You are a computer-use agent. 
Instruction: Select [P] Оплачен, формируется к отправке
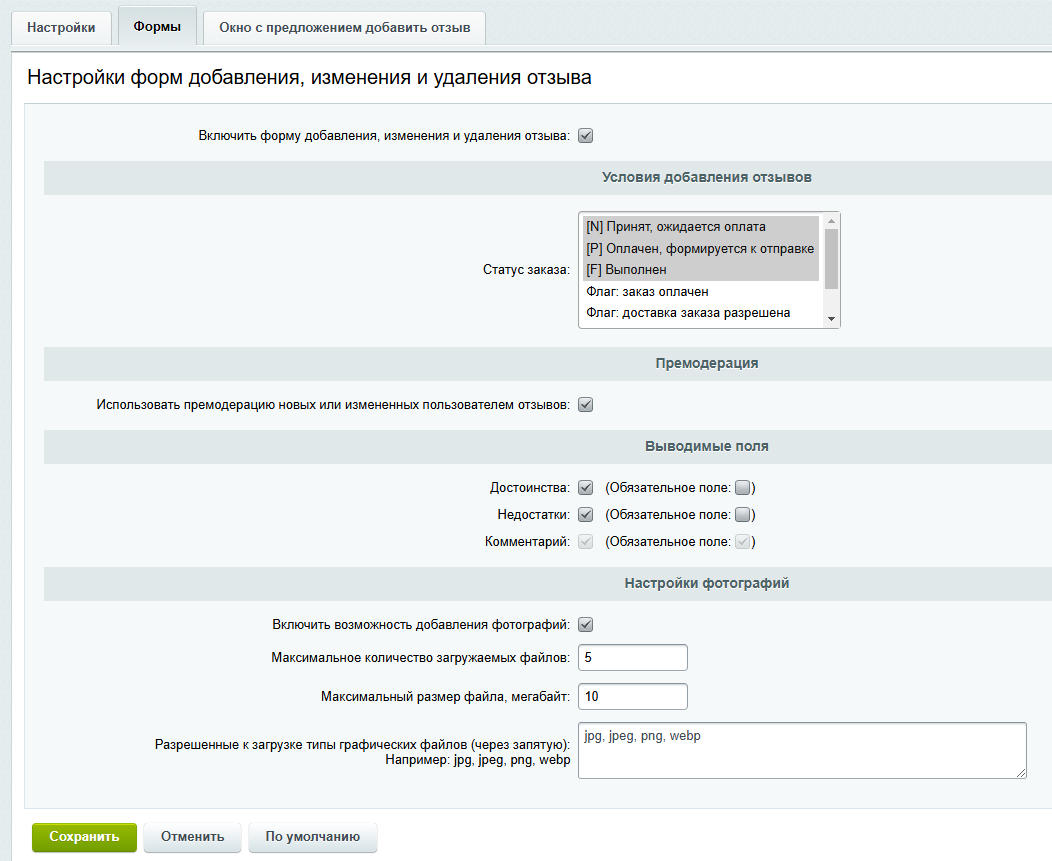pos(700,248)
